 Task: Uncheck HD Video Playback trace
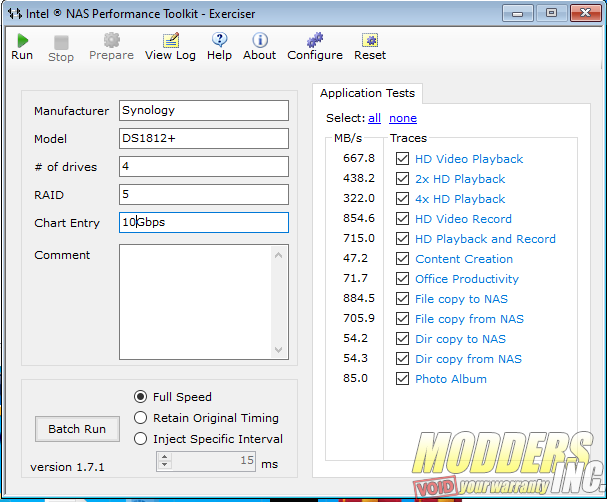[x=402, y=159]
